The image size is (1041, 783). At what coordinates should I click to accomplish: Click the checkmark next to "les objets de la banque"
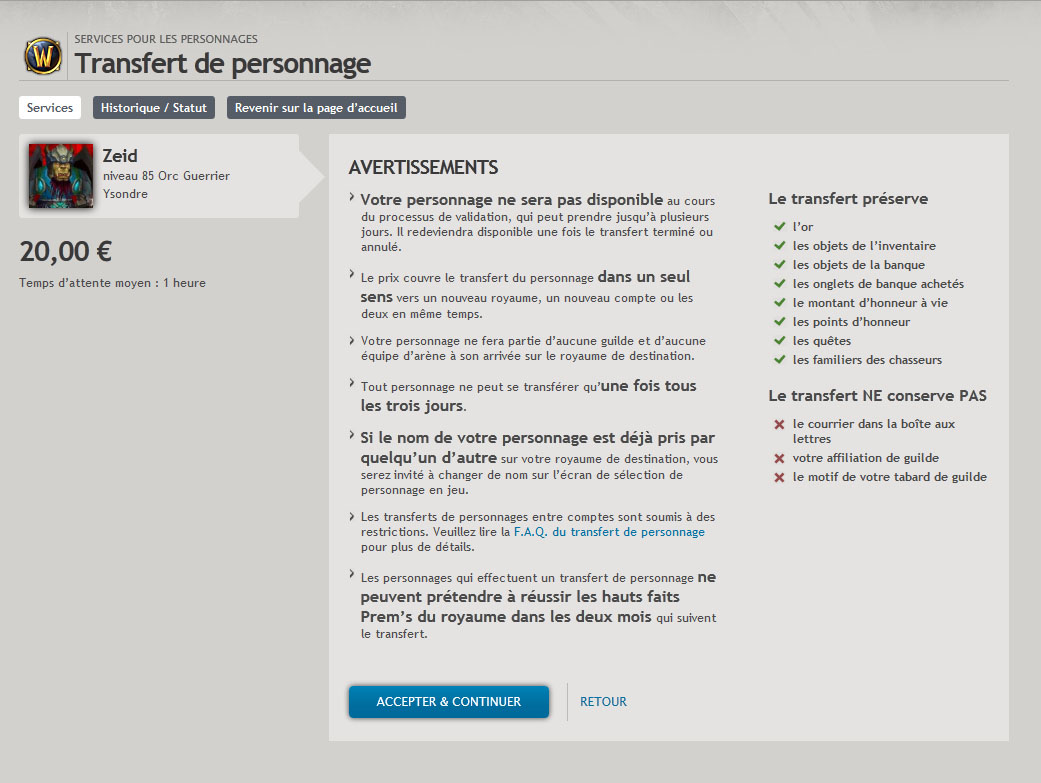779,265
